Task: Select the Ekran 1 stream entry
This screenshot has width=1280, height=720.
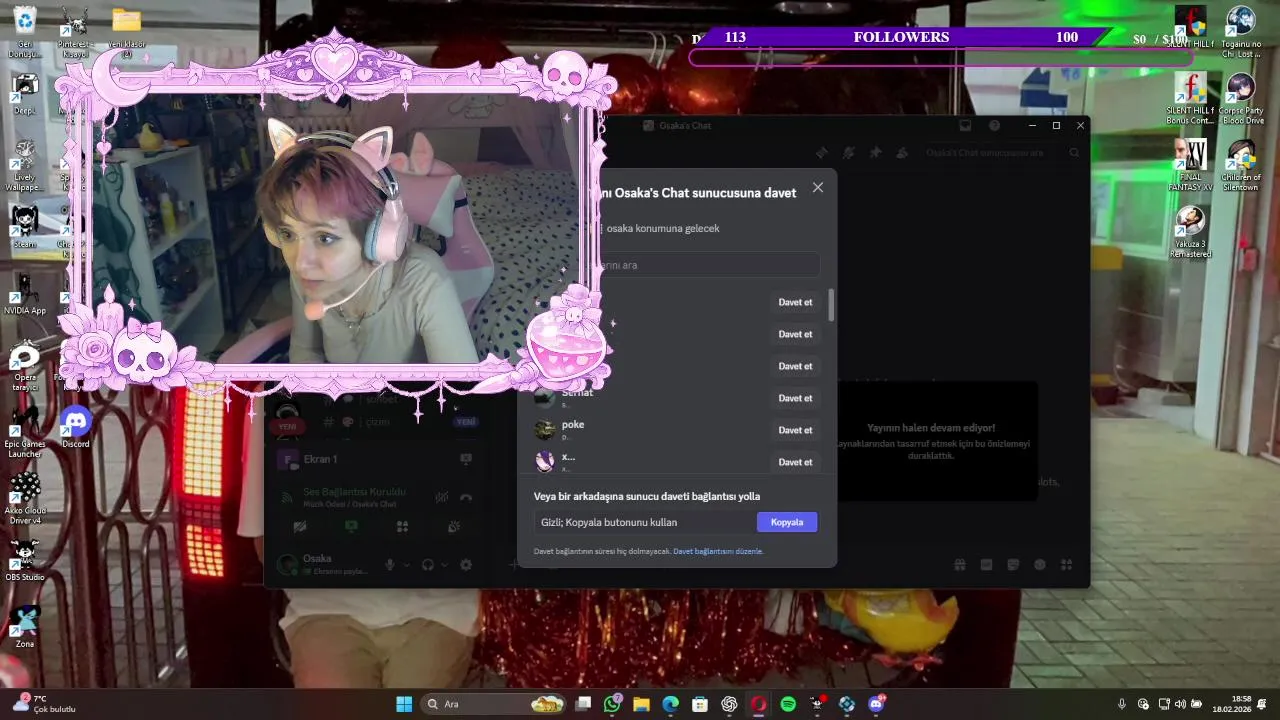Action: coord(375,459)
